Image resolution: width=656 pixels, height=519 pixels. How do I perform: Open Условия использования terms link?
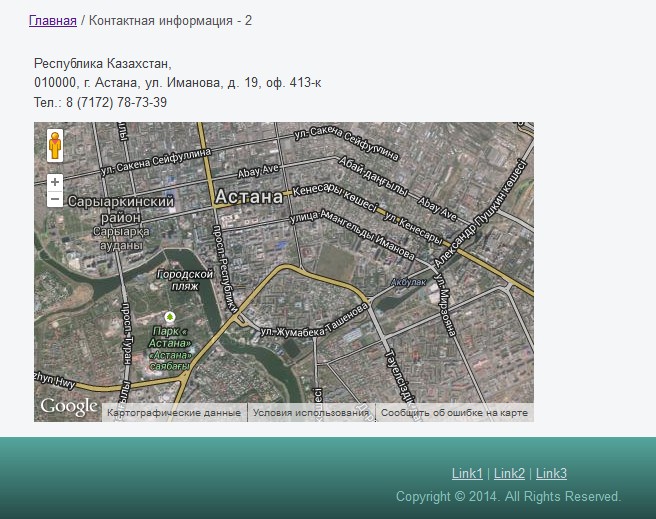[x=311, y=412]
